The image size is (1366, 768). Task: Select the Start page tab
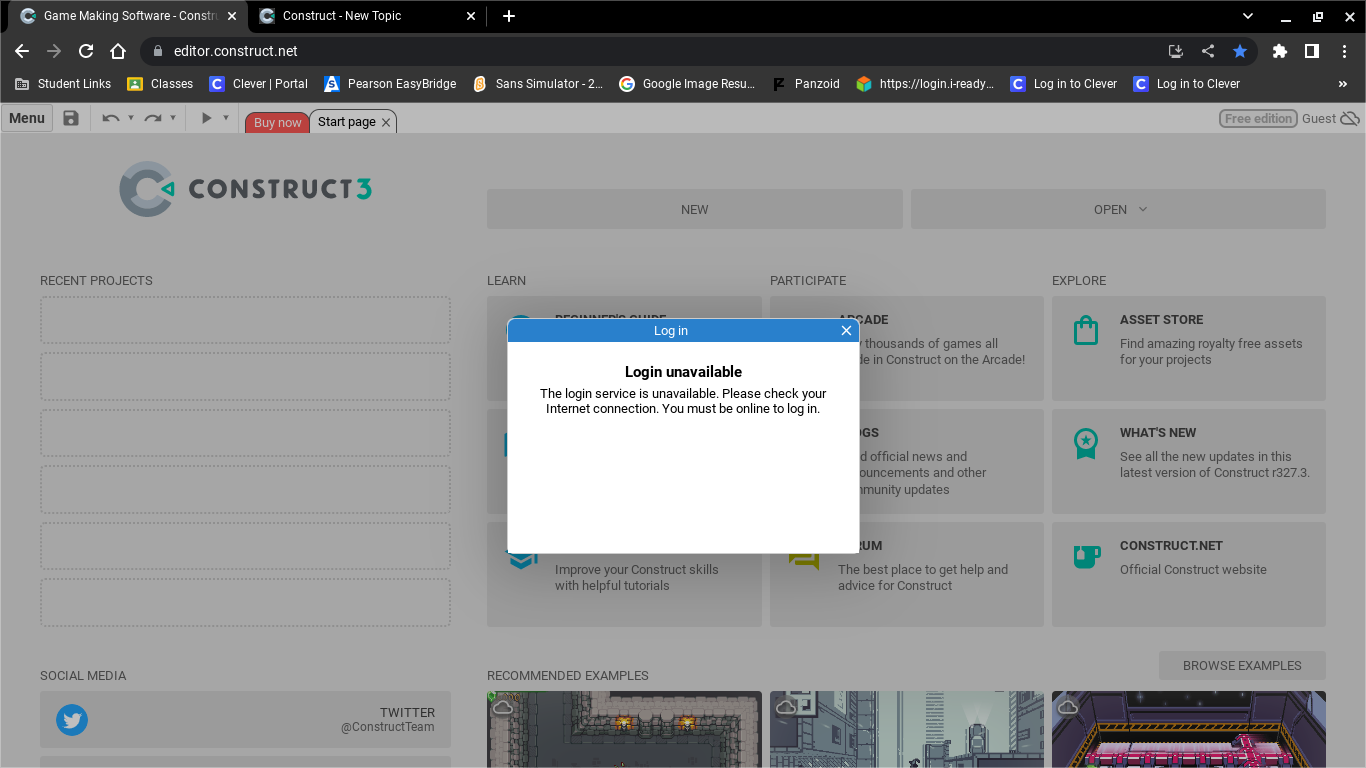347,122
